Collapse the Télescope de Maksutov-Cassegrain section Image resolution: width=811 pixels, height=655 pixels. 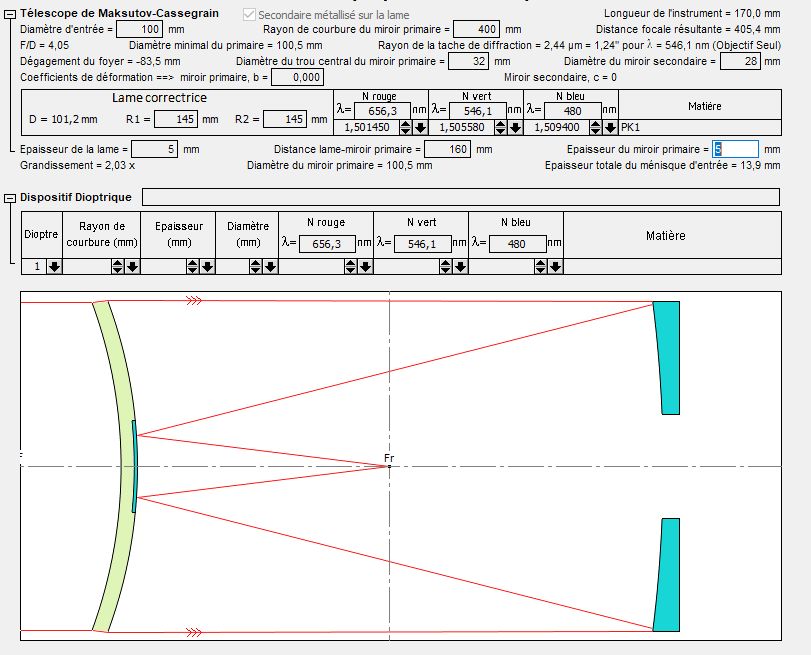pos(9,14)
